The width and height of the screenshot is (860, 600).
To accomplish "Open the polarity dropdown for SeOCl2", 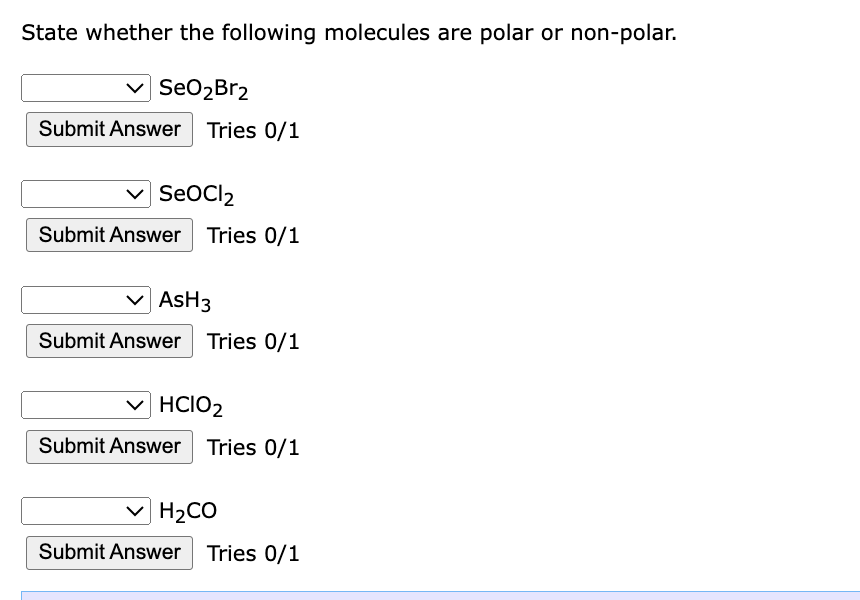I will click(x=85, y=194).
